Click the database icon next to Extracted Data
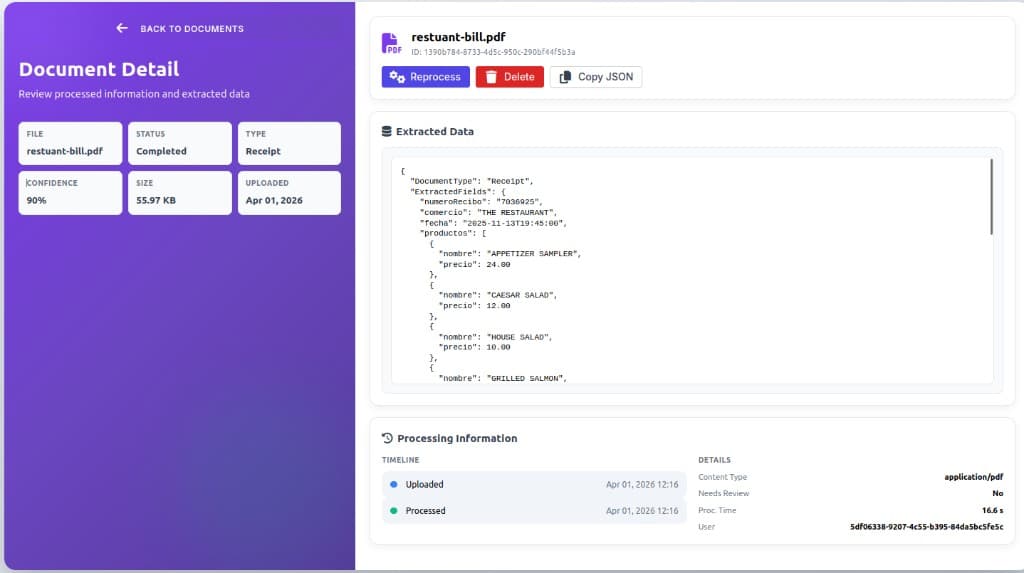The image size is (1024, 573). coord(387,131)
